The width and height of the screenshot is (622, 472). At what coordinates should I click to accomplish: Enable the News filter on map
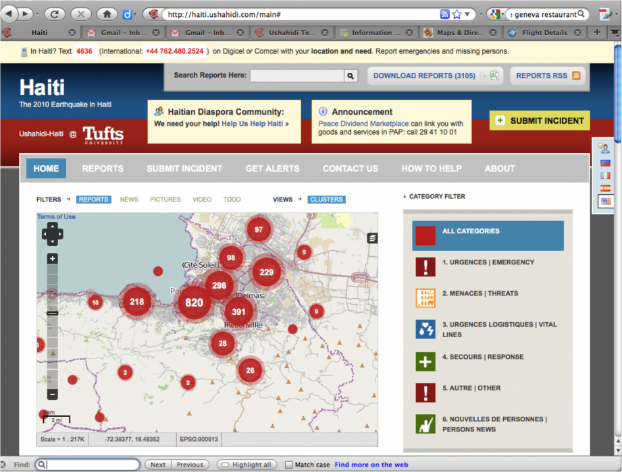click(129, 199)
